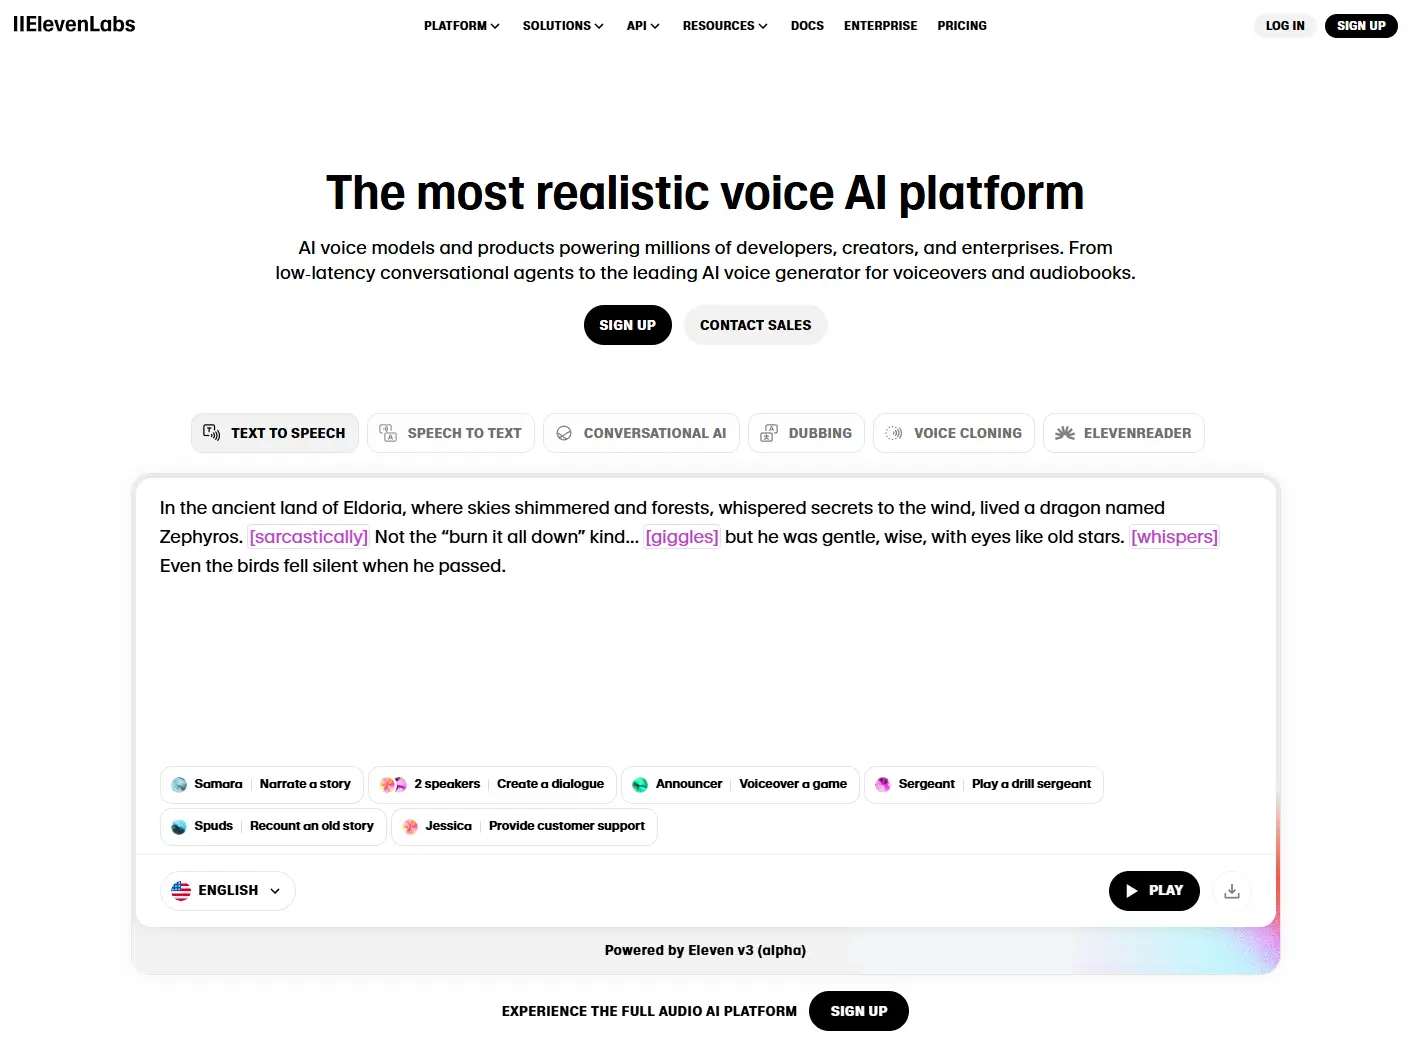Click the Jessica voice avatar icon
Screen dimensions: 1414x1058
pos(410,827)
